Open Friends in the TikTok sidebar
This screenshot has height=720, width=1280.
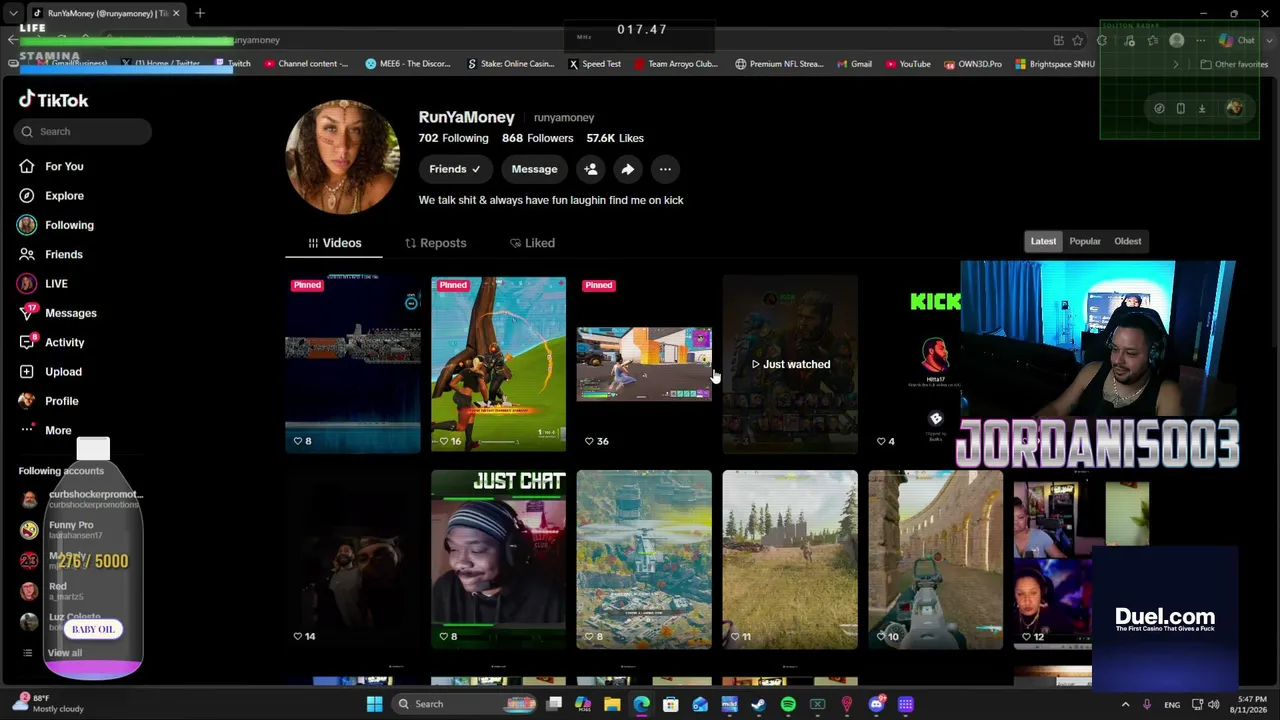[64, 254]
